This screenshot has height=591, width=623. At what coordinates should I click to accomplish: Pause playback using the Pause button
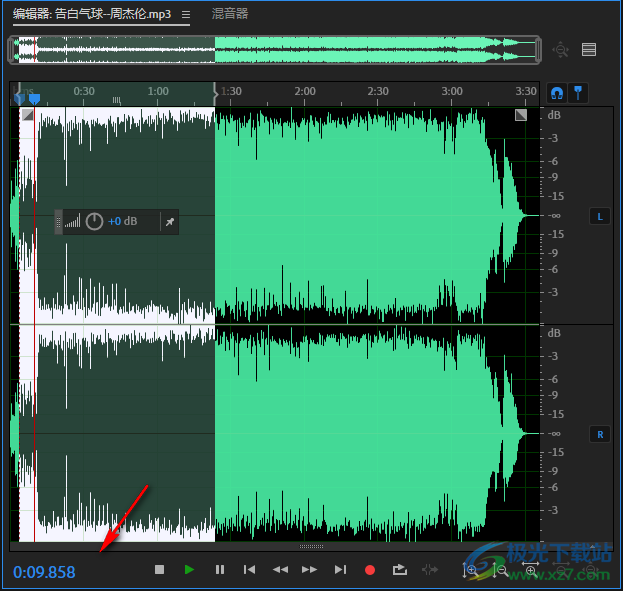pyautogui.click(x=220, y=570)
